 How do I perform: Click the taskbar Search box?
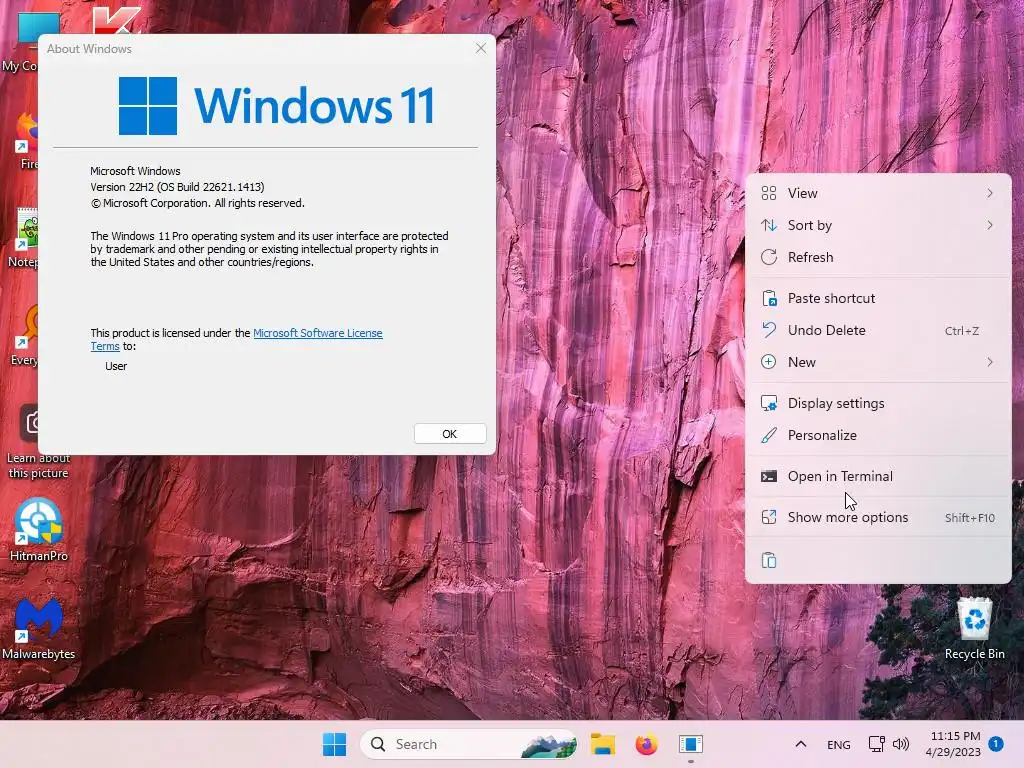pos(469,744)
